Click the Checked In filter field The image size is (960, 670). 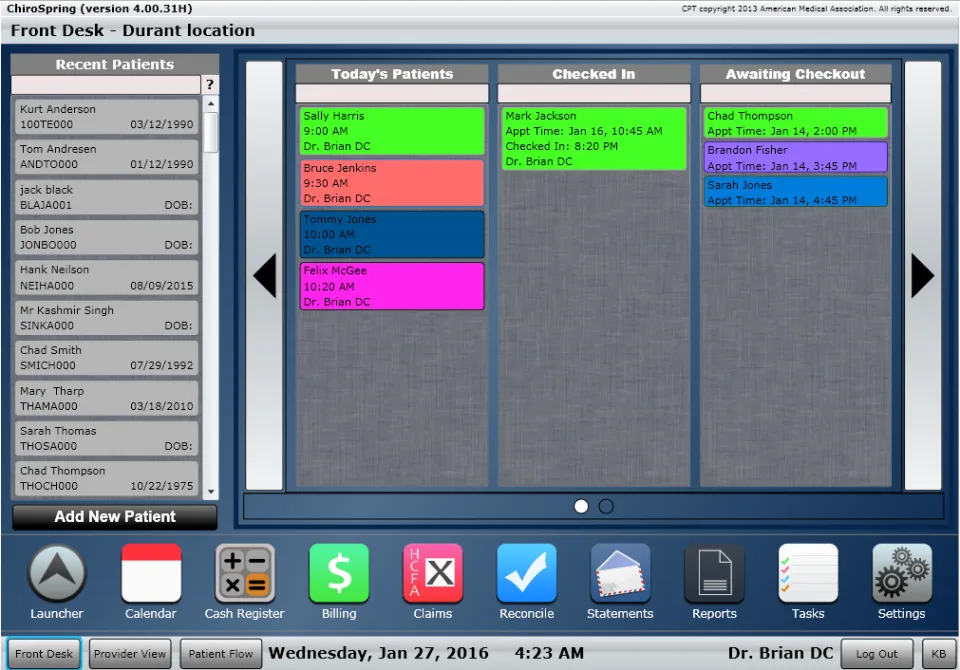pos(594,93)
